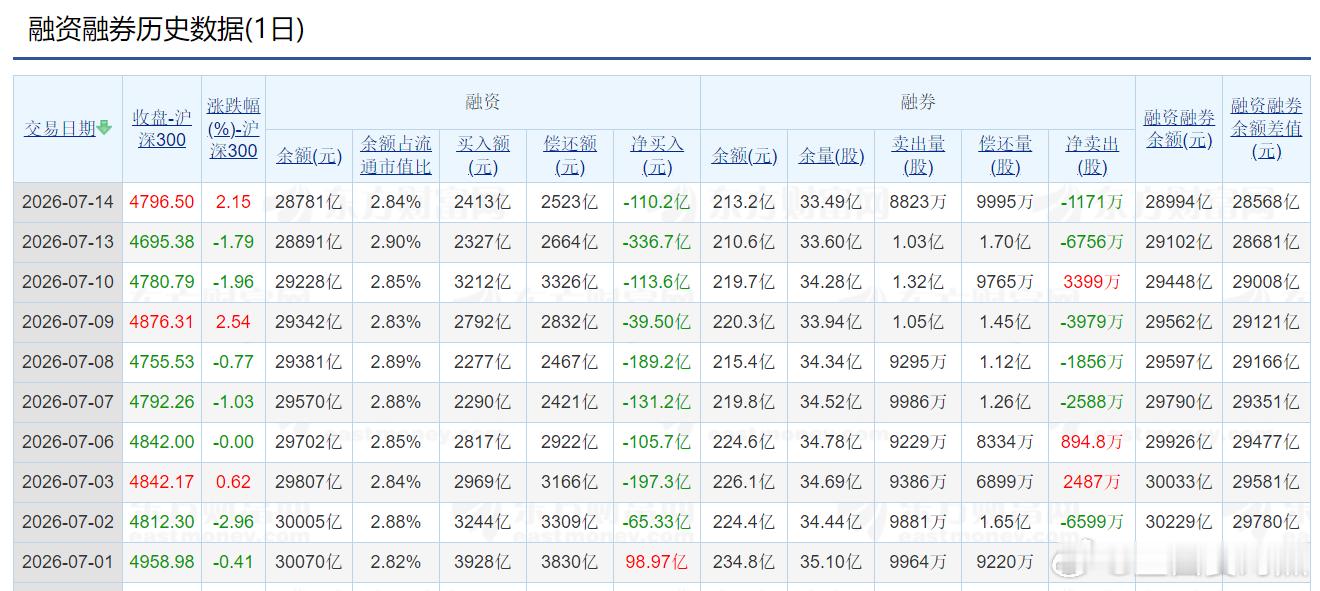The image size is (1320, 591).
Task: Click the 涨跌幅(%)-沪深300 header link
Action: 233,128
